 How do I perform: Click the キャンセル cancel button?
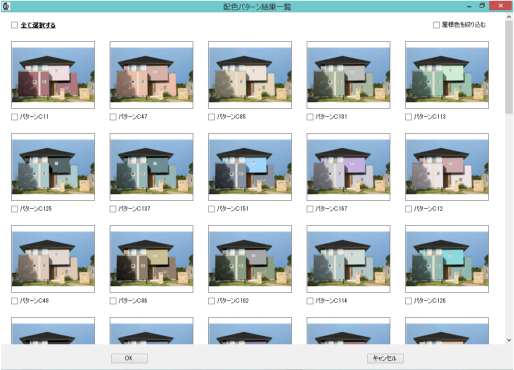(x=385, y=358)
